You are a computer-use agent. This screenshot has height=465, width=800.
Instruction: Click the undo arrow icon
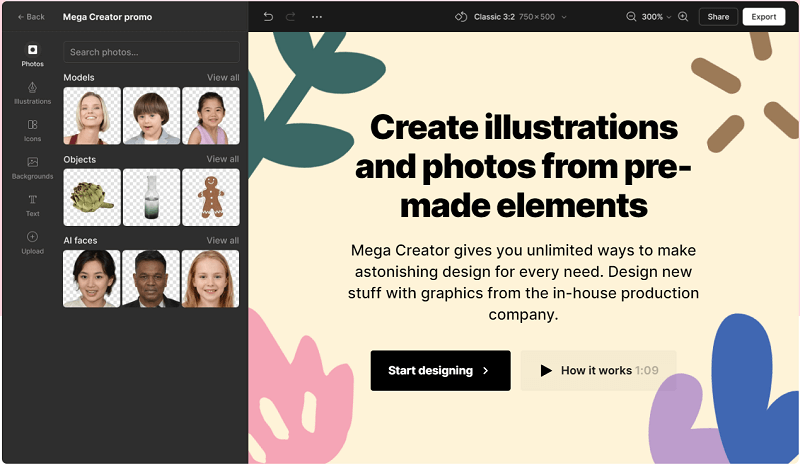click(x=267, y=17)
